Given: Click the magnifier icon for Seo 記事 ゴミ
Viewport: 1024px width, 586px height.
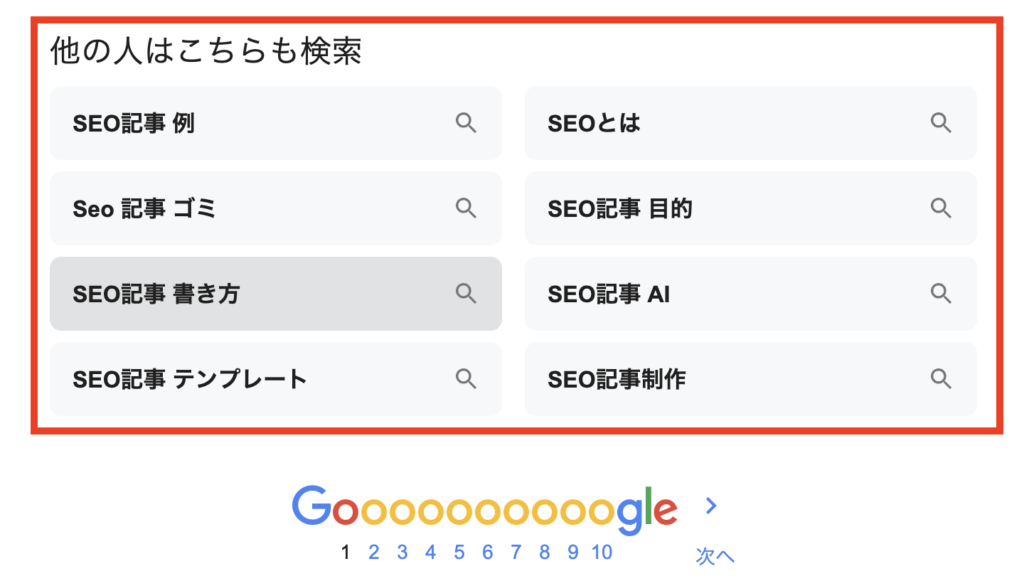Looking at the screenshot, I should pyautogui.click(x=466, y=208).
